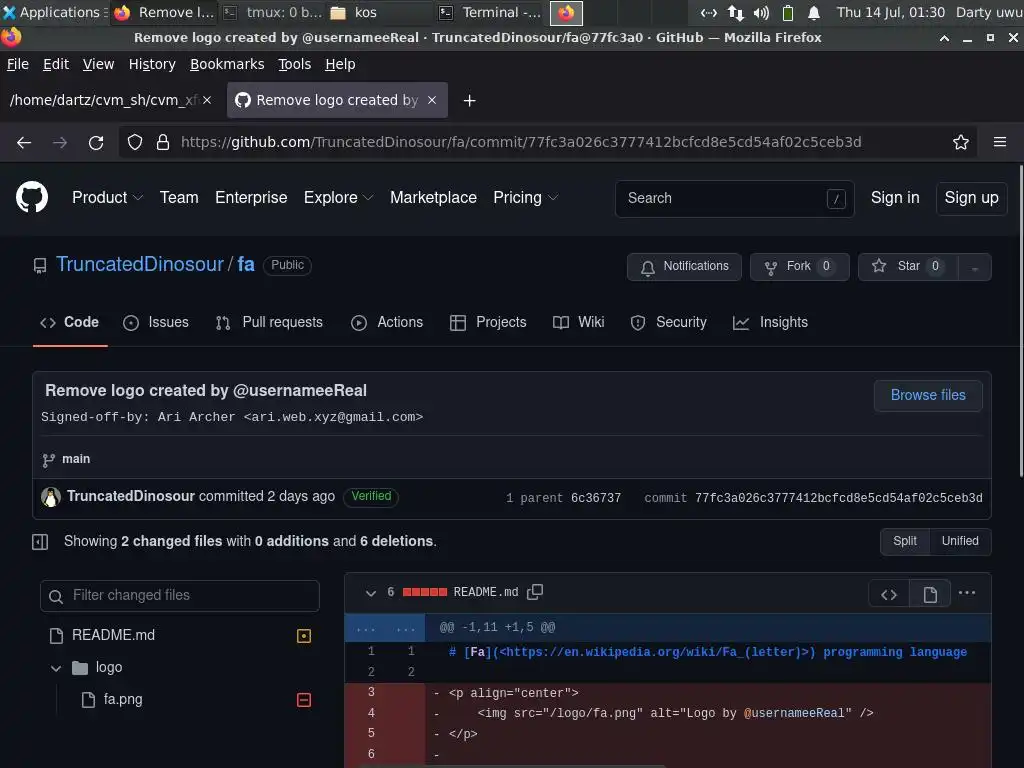The width and height of the screenshot is (1024, 768).
Task: Fork the repository with Fork button
Action: pos(799,267)
